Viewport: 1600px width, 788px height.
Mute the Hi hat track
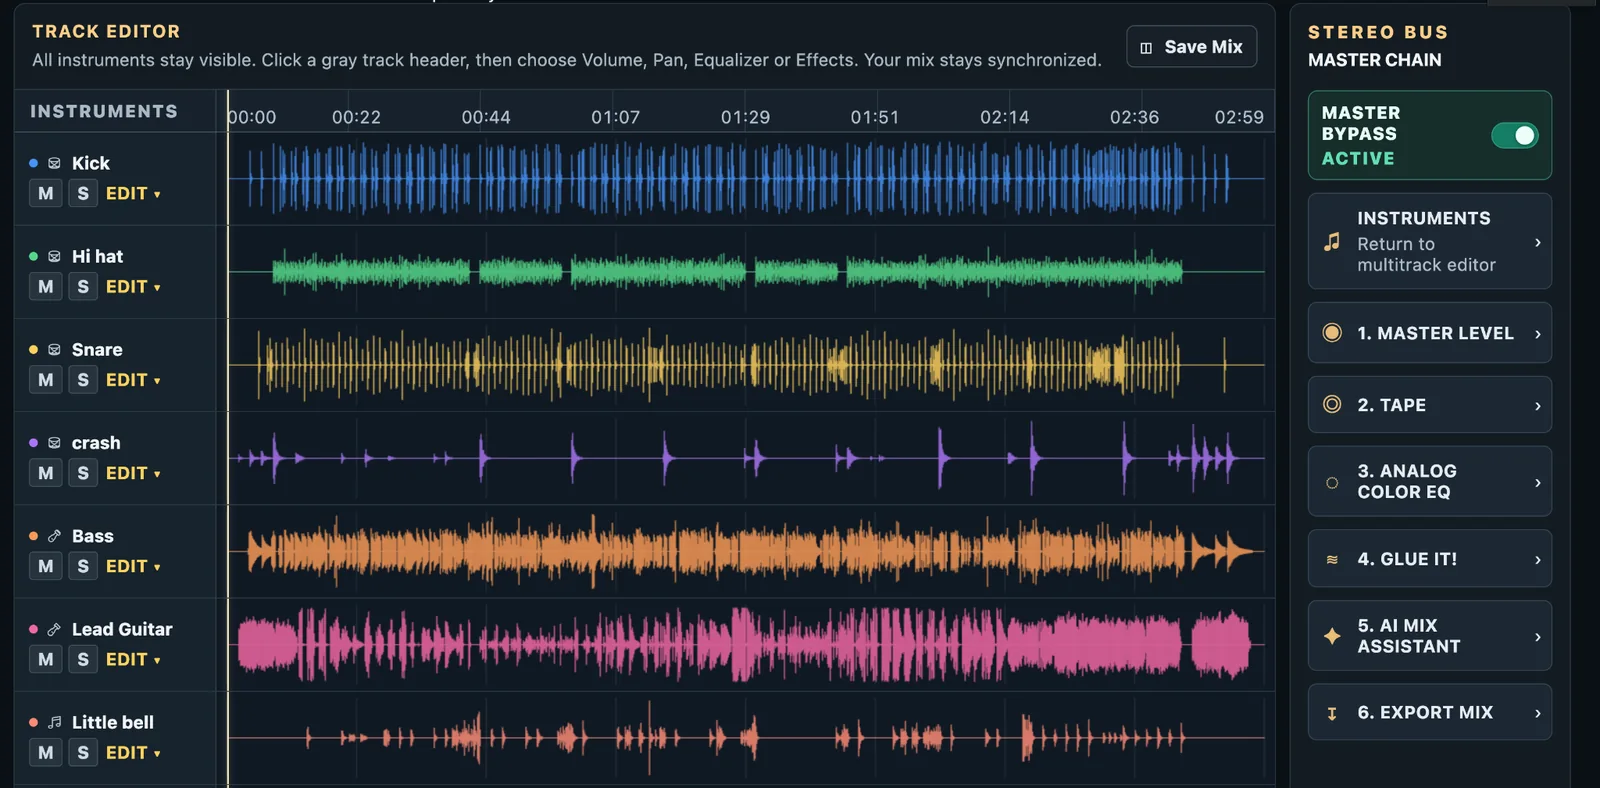click(x=45, y=286)
